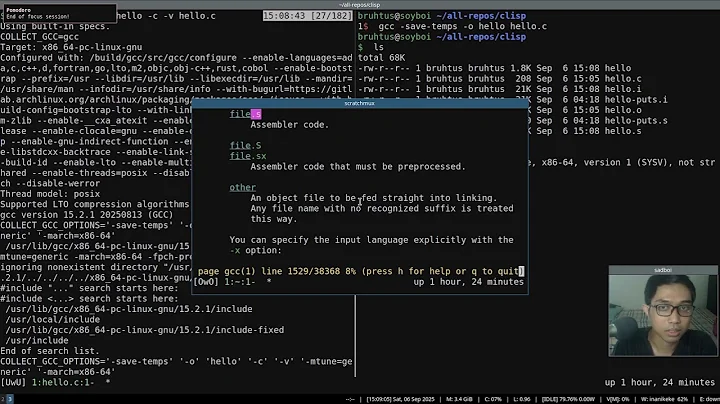Click 'Assembler code that must be preprocessed.' text
This screenshot has width=720, height=404.
pos(358,167)
